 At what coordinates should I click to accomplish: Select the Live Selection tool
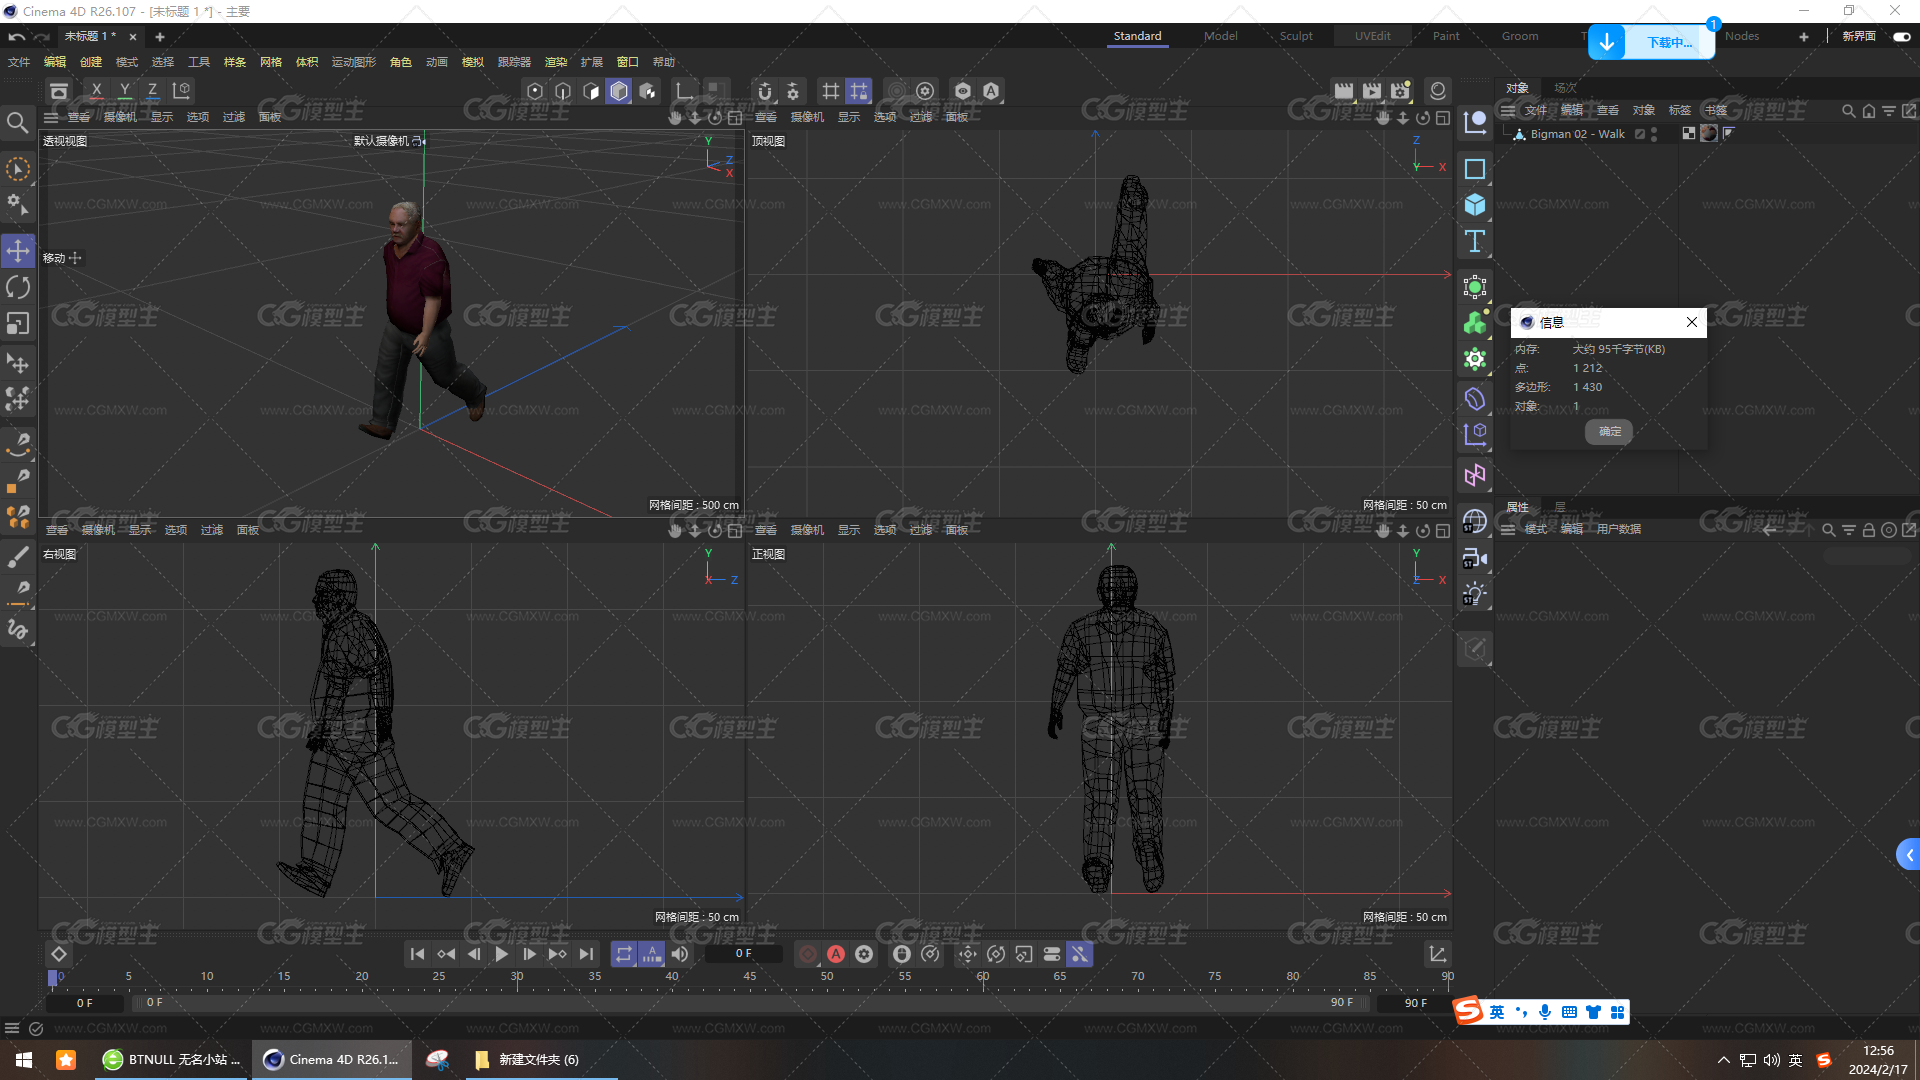click(x=18, y=169)
